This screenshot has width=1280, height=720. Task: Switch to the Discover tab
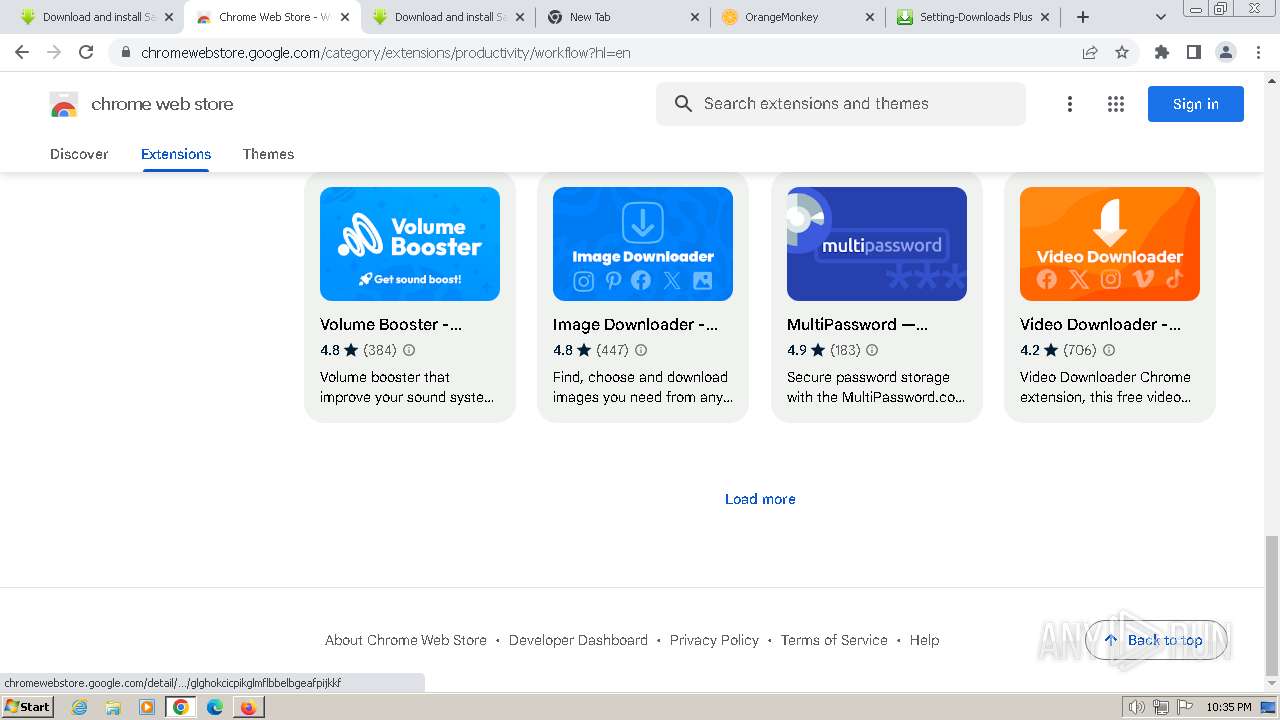[79, 154]
